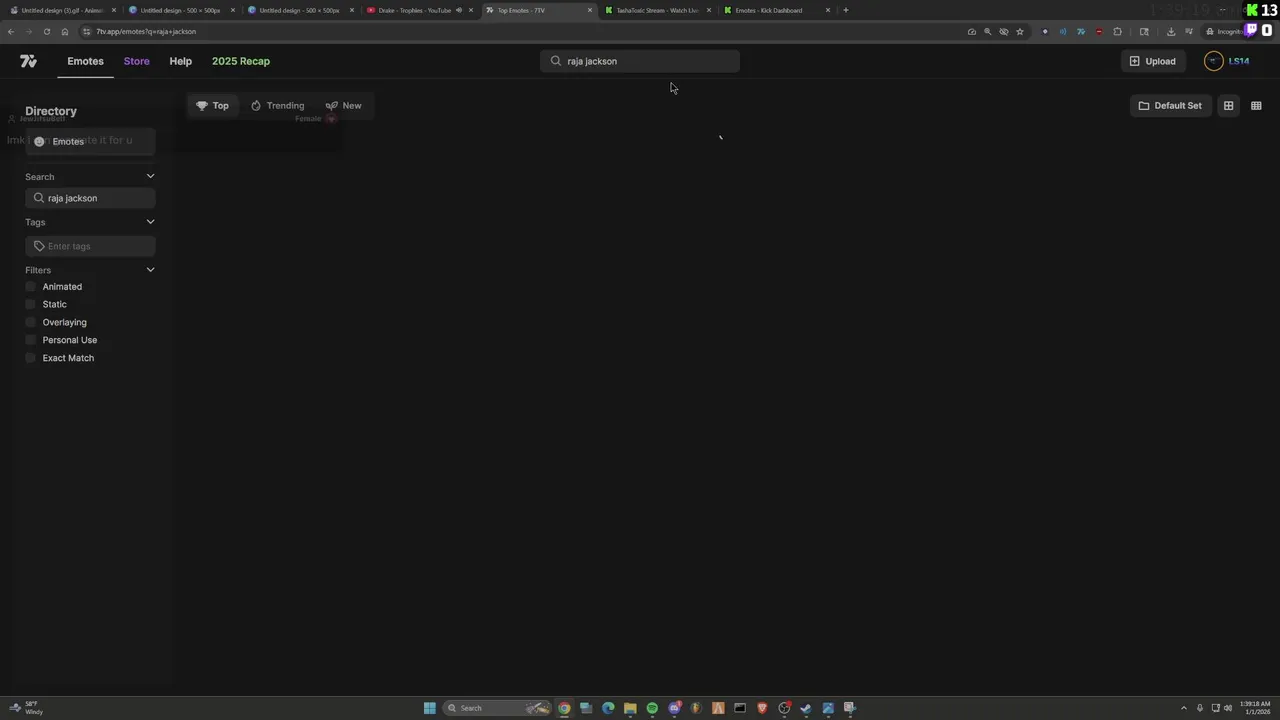
Task: Switch to the compact table layout icon
Action: point(1256,105)
